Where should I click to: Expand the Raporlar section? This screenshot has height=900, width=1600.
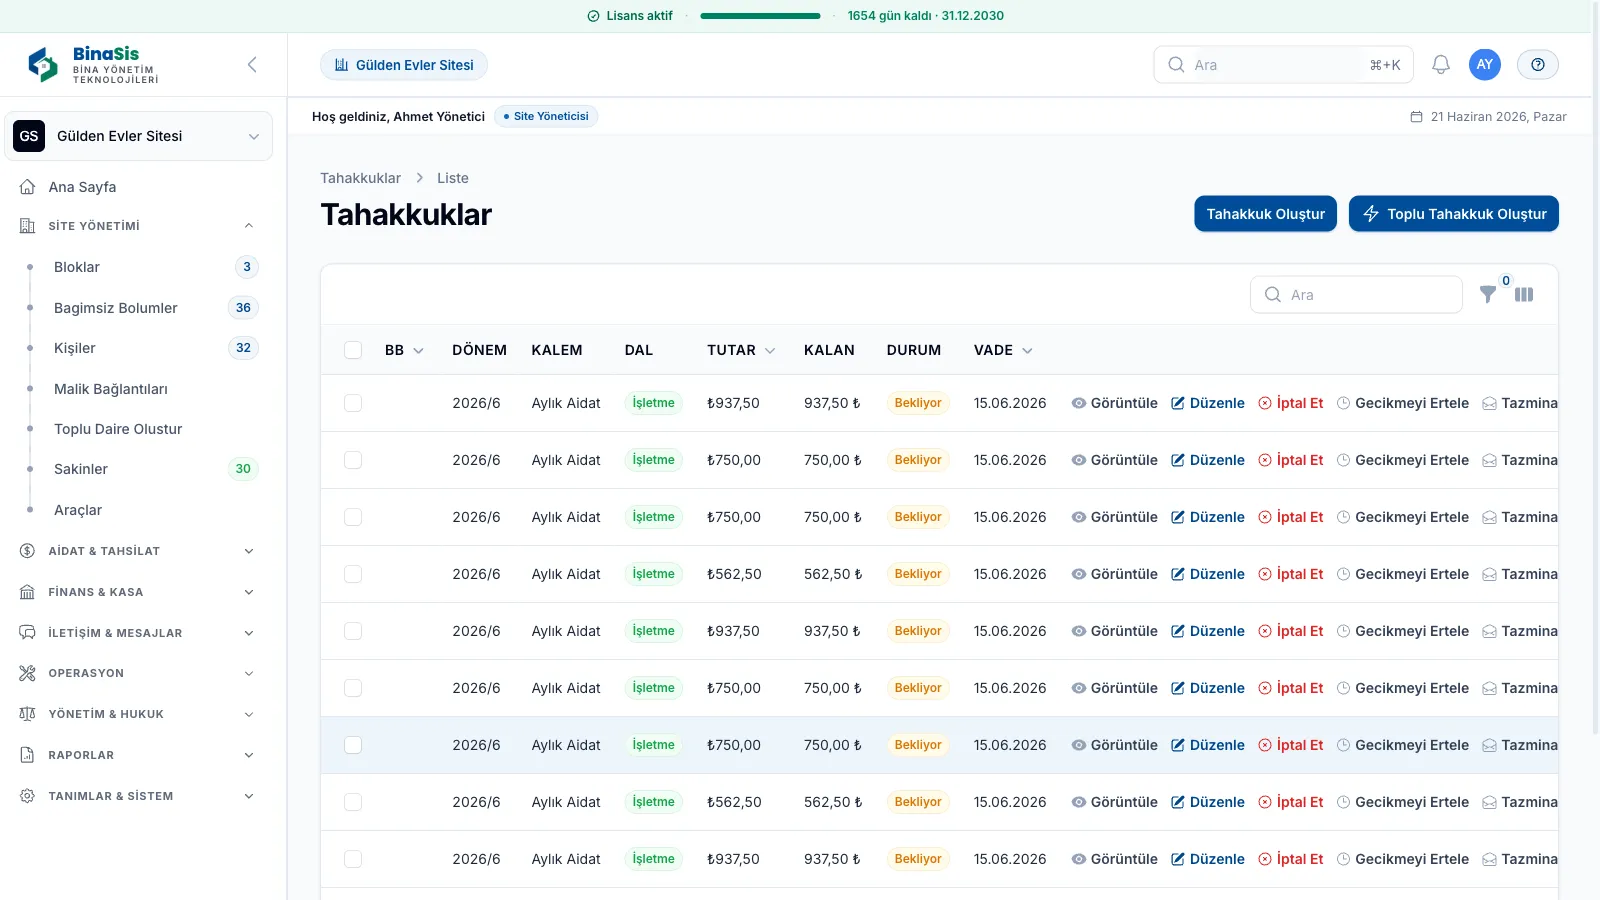tap(249, 755)
